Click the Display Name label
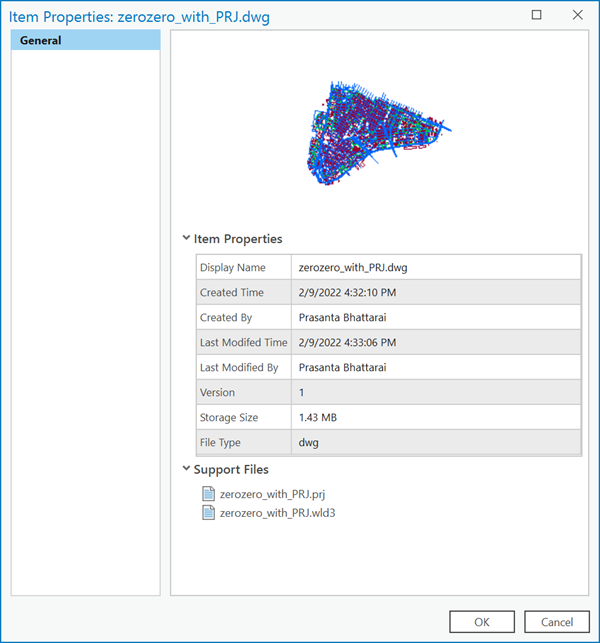Viewport: 600px width, 643px height. pos(233,268)
